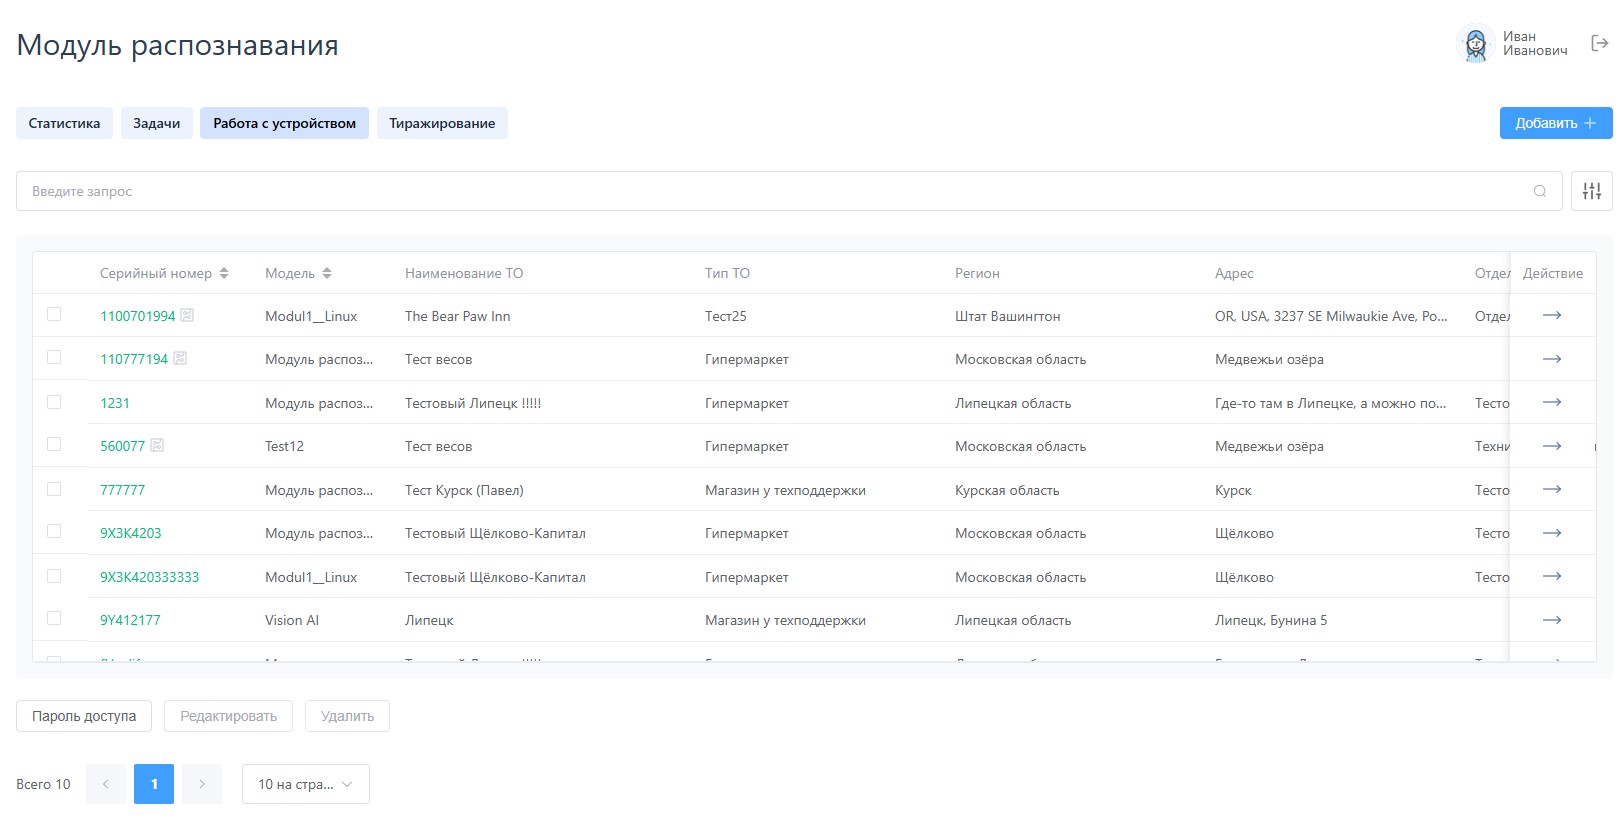Tick the checkbox for device 1100701994
The image size is (1622, 830).
tap(54, 314)
